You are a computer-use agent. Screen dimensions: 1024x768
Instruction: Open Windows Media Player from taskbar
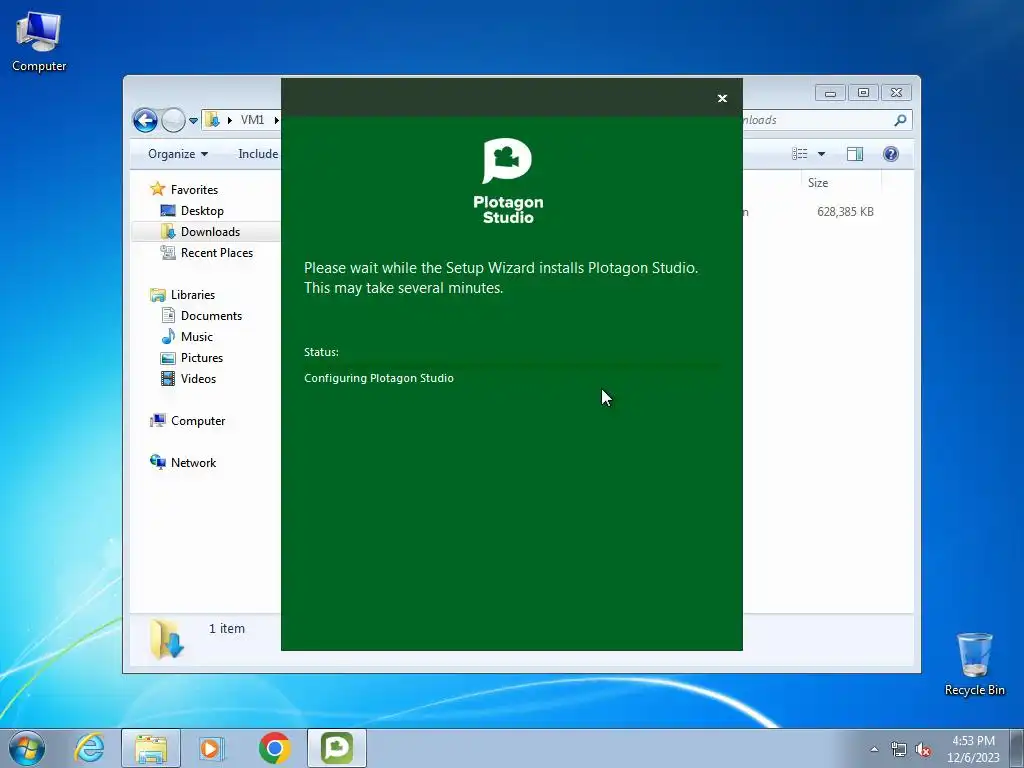coord(212,748)
